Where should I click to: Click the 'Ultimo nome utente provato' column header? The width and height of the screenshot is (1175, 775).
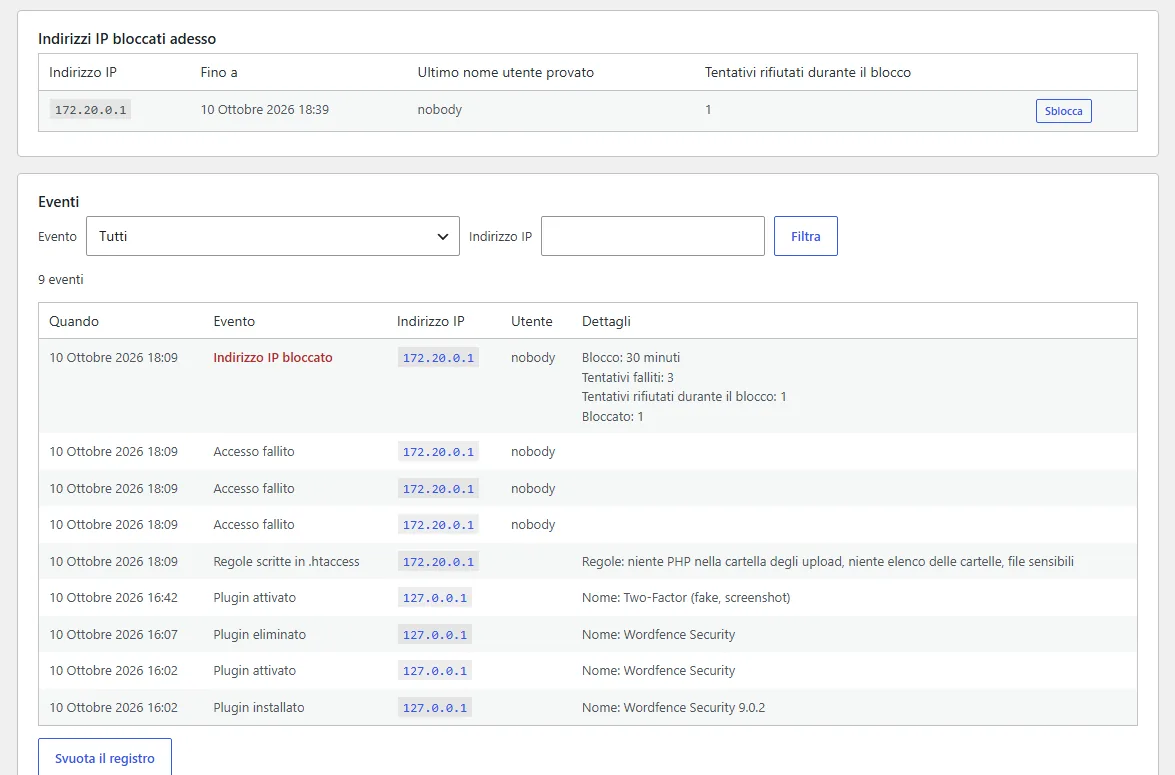point(506,72)
